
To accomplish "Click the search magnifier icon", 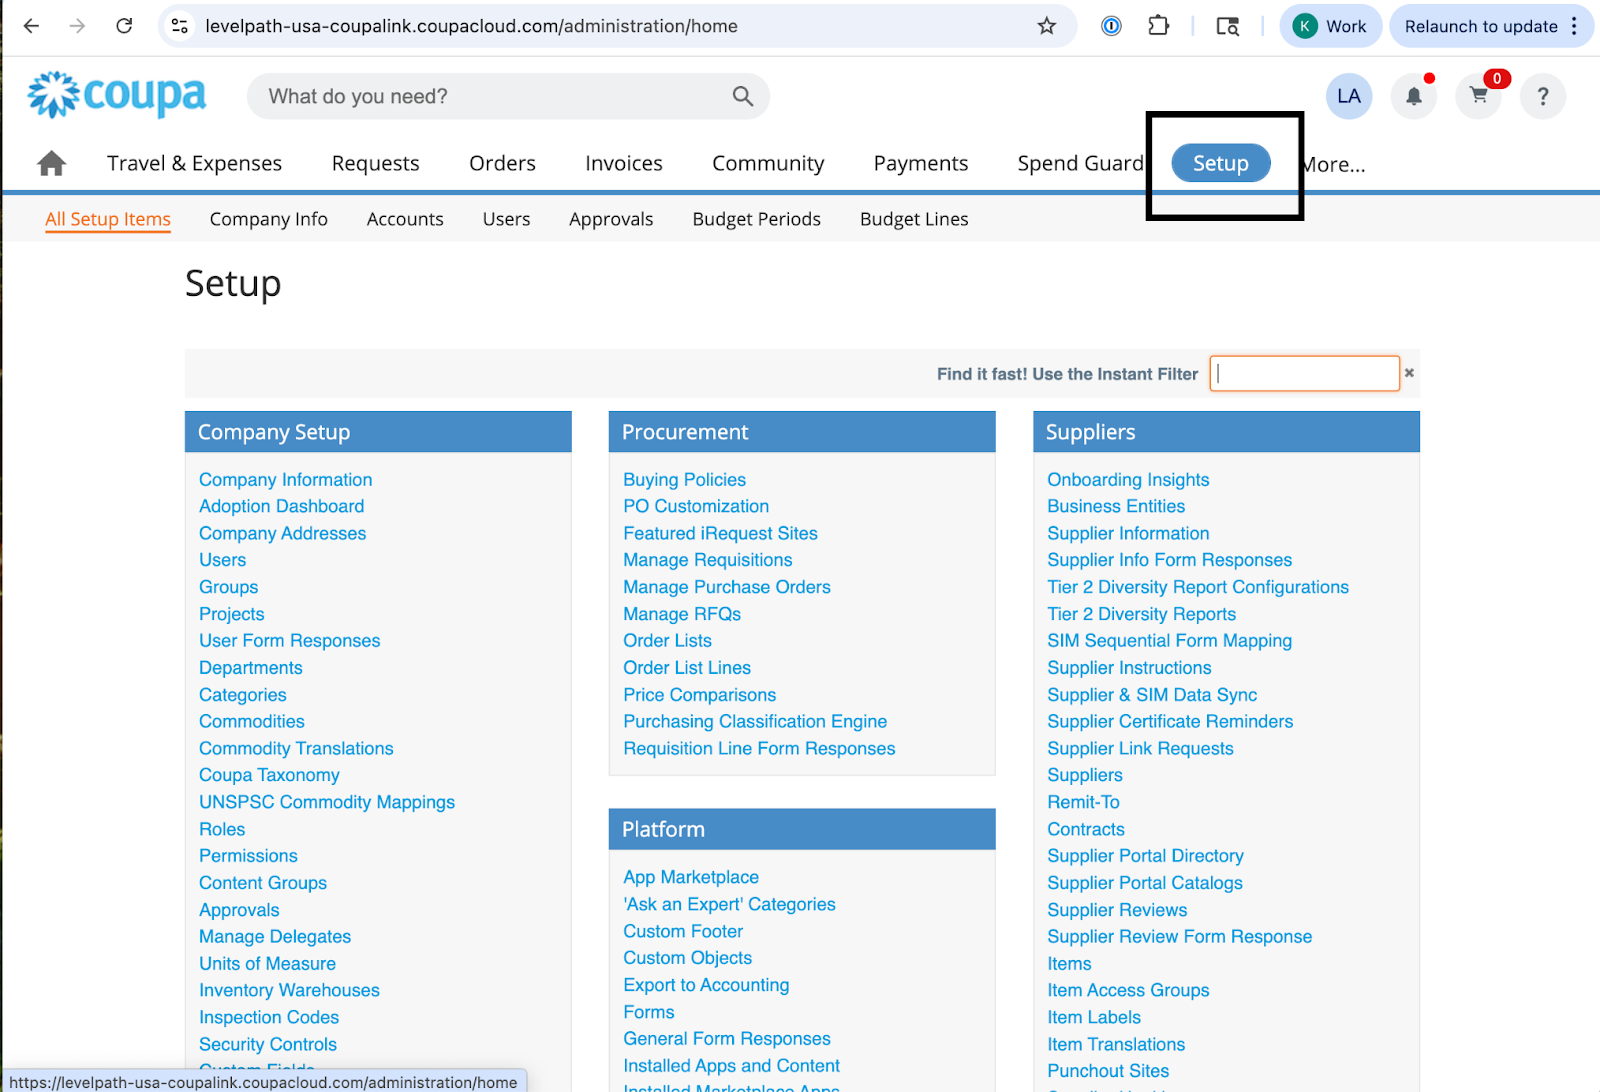I will pyautogui.click(x=742, y=96).
